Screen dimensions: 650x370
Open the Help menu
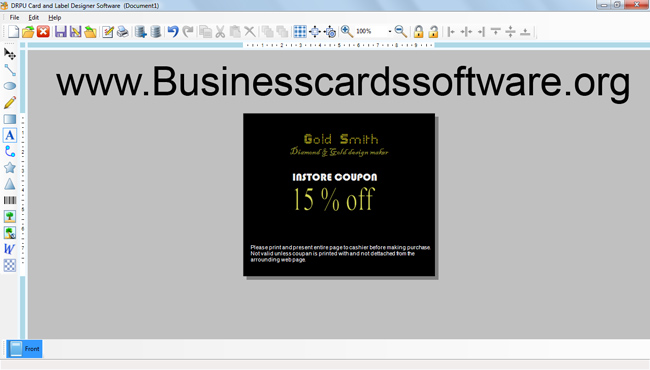[x=55, y=17]
